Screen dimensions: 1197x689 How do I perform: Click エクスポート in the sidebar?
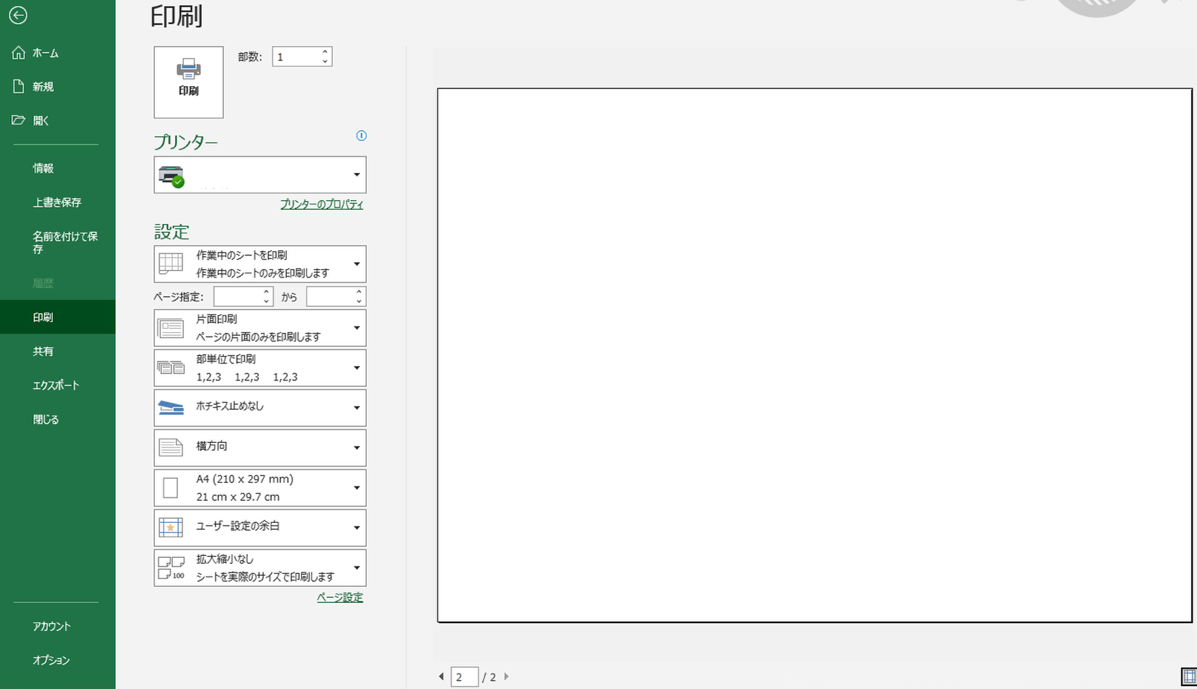[x=55, y=385]
